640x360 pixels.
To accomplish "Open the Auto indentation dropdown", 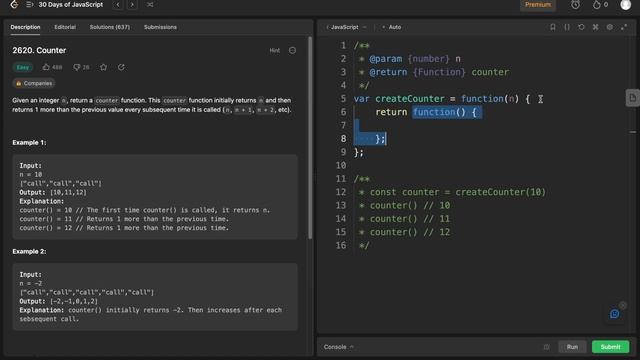I will tap(392, 27).
